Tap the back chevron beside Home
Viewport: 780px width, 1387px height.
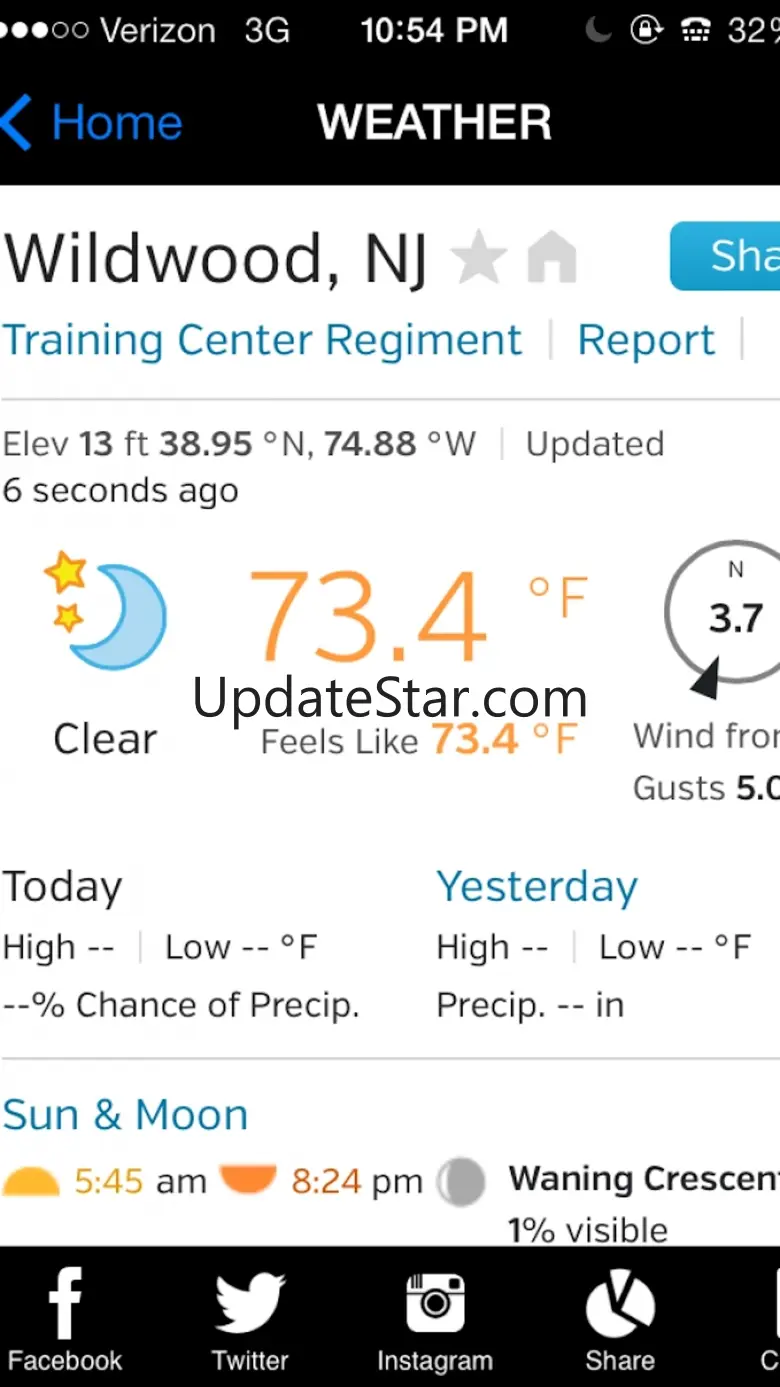coord(17,122)
